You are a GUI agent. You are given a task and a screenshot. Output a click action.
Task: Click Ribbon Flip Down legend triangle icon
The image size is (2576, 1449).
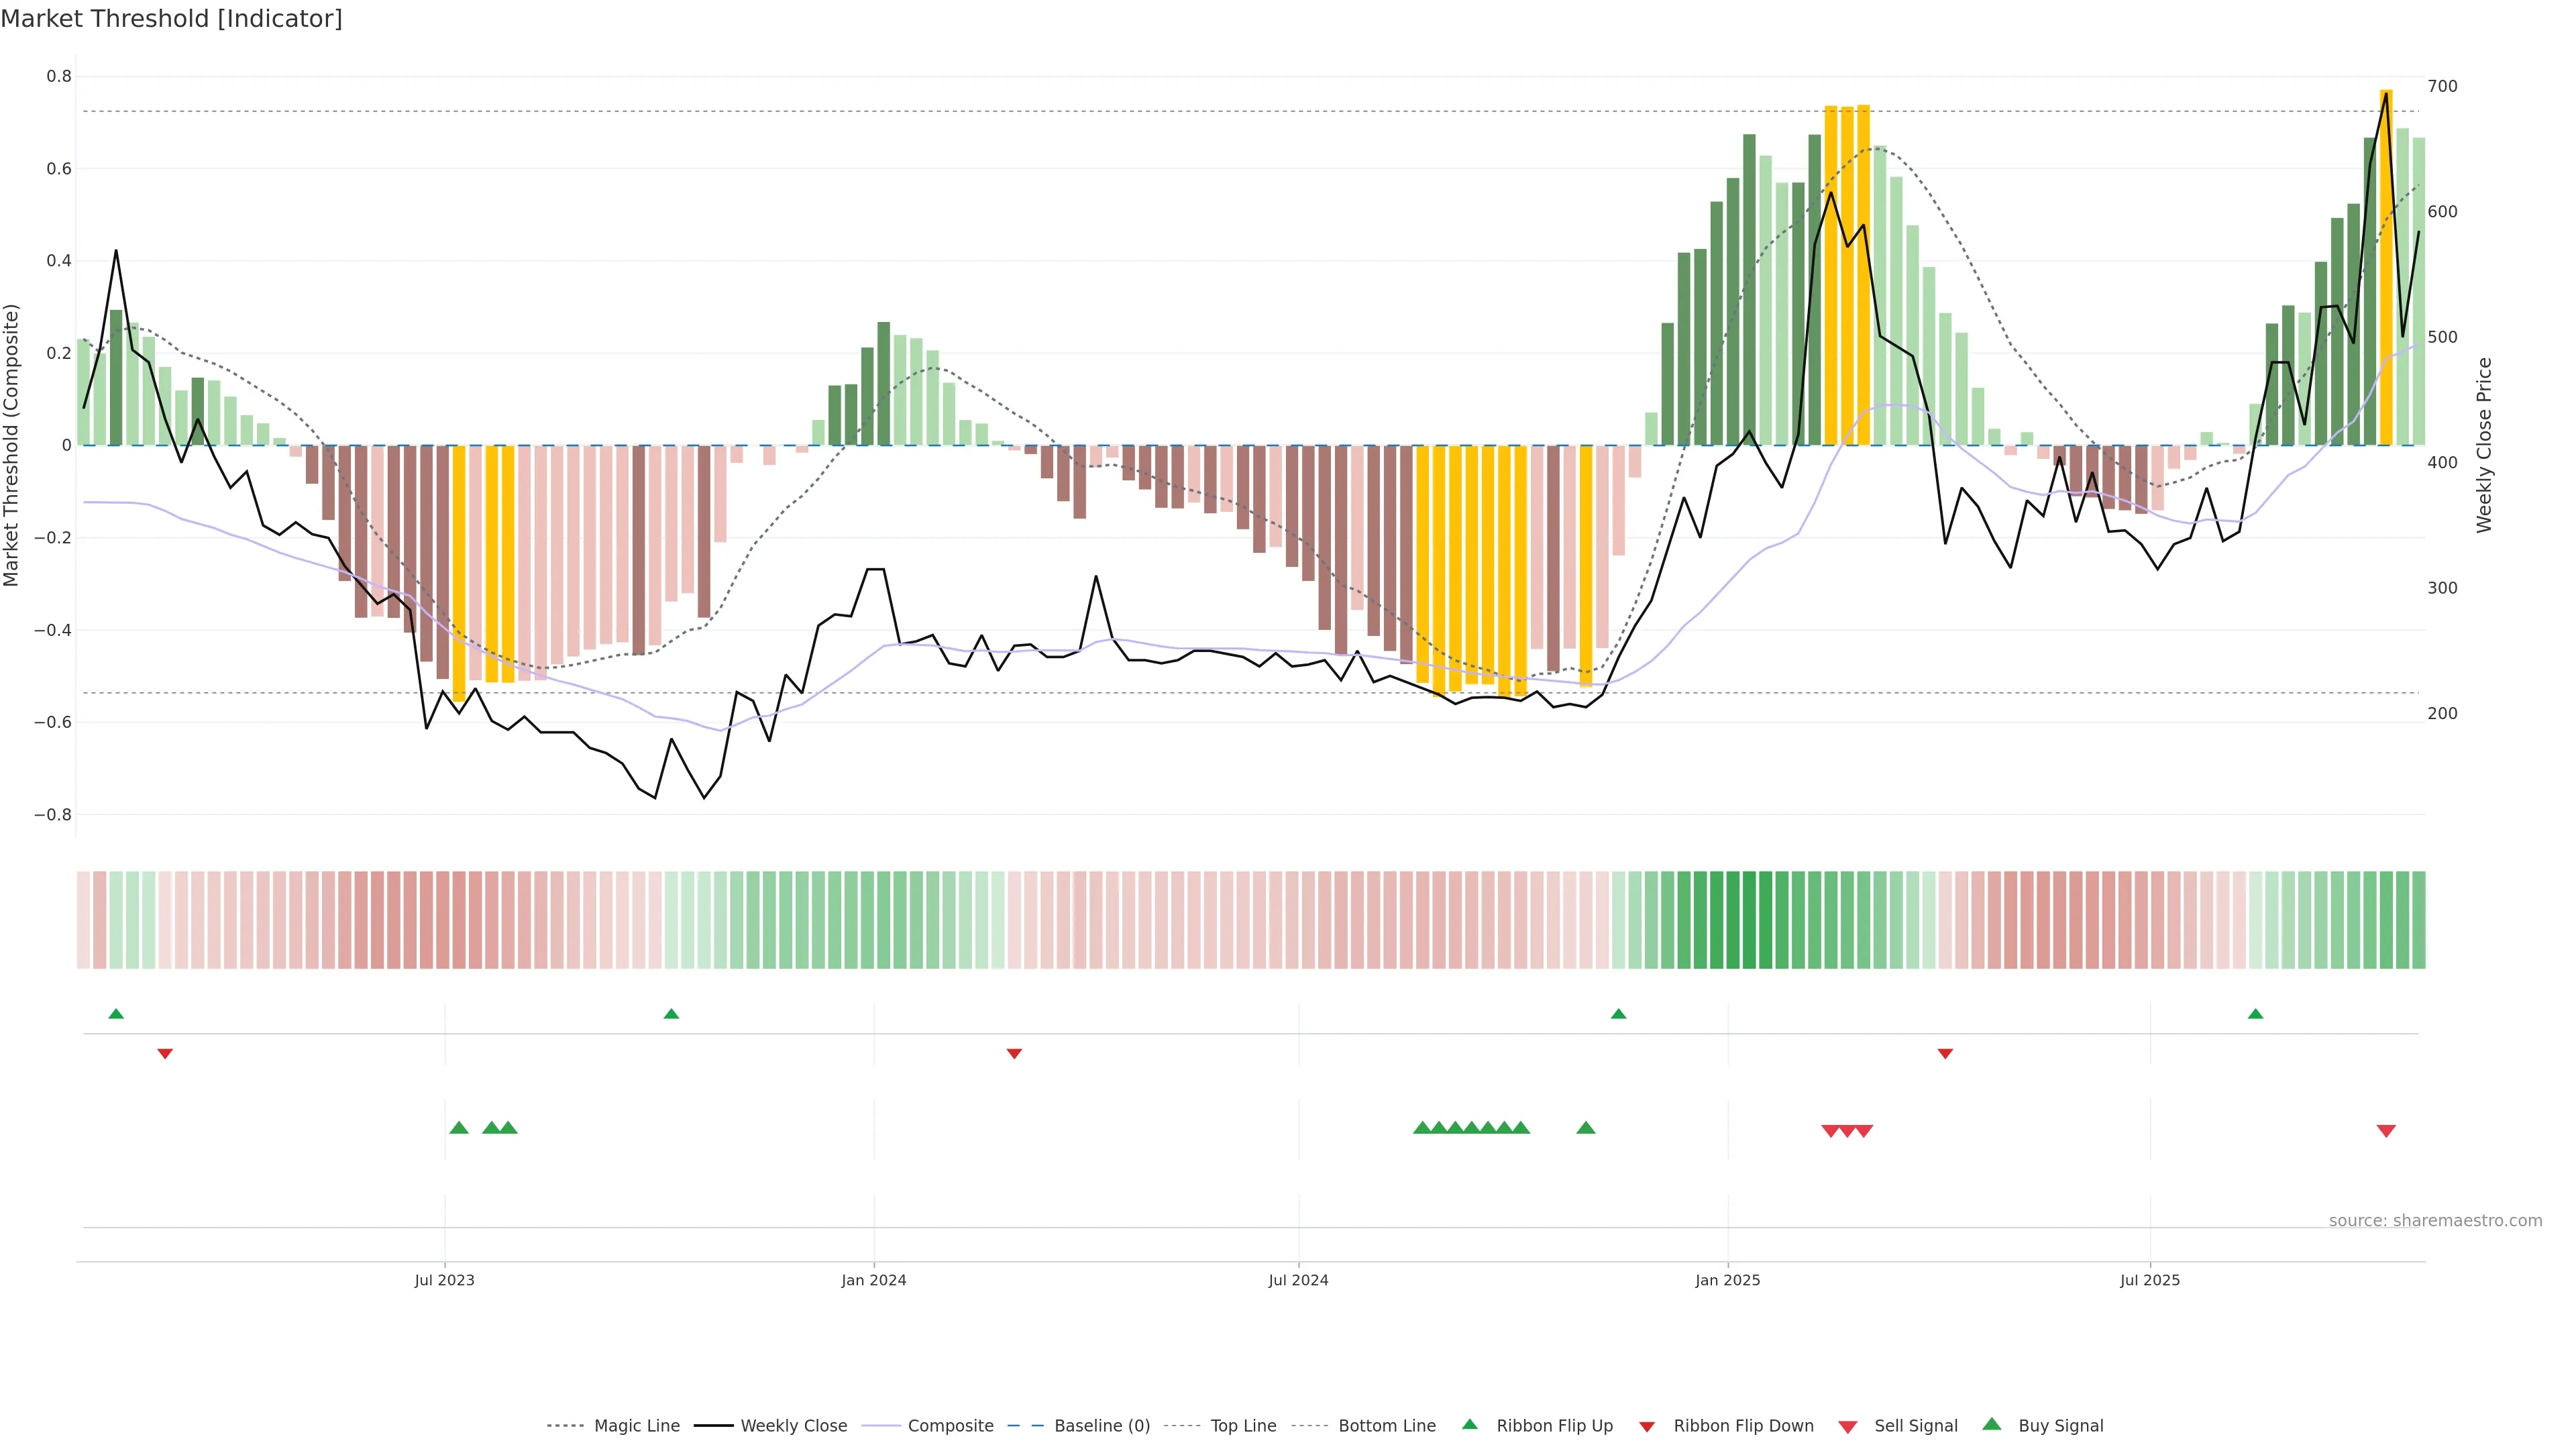[x=1647, y=1427]
